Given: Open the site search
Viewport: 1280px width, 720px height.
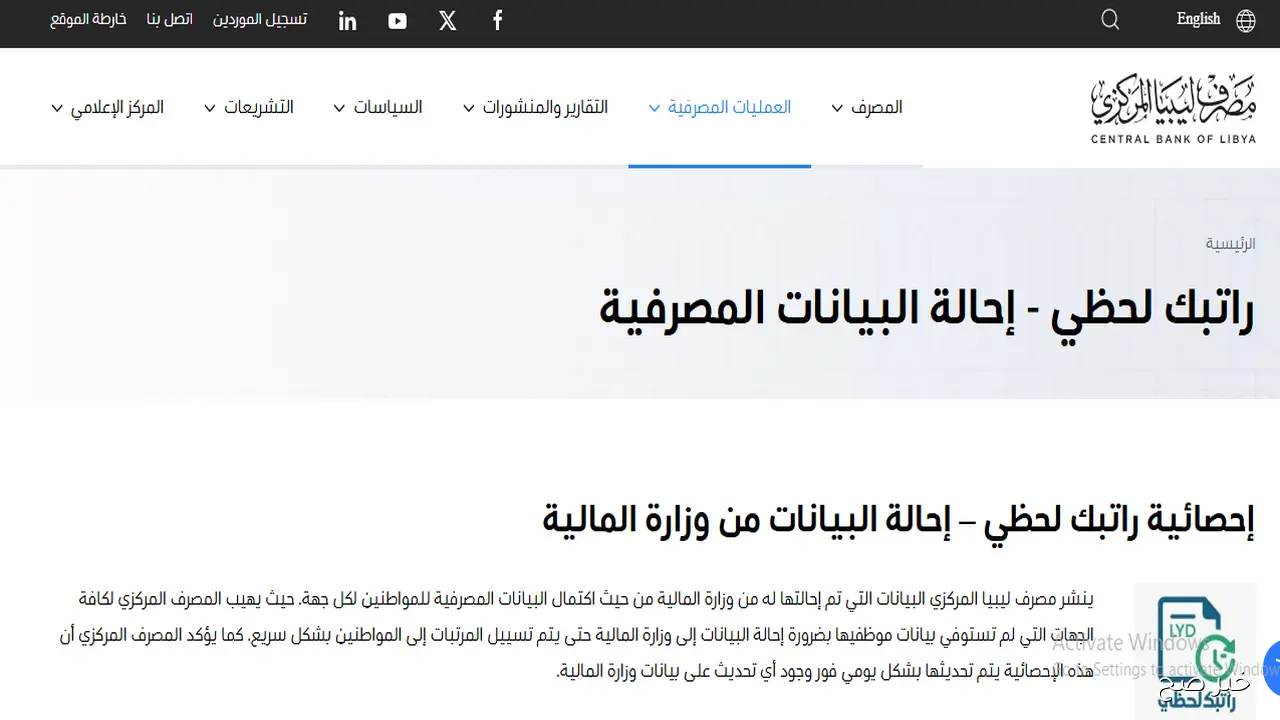Looking at the screenshot, I should tap(1110, 19).
